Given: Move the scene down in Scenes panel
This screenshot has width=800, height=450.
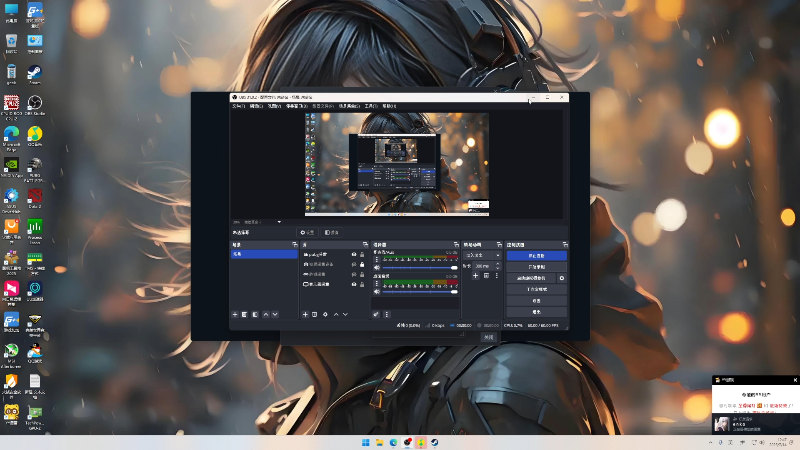Looking at the screenshot, I should pyautogui.click(x=275, y=314).
